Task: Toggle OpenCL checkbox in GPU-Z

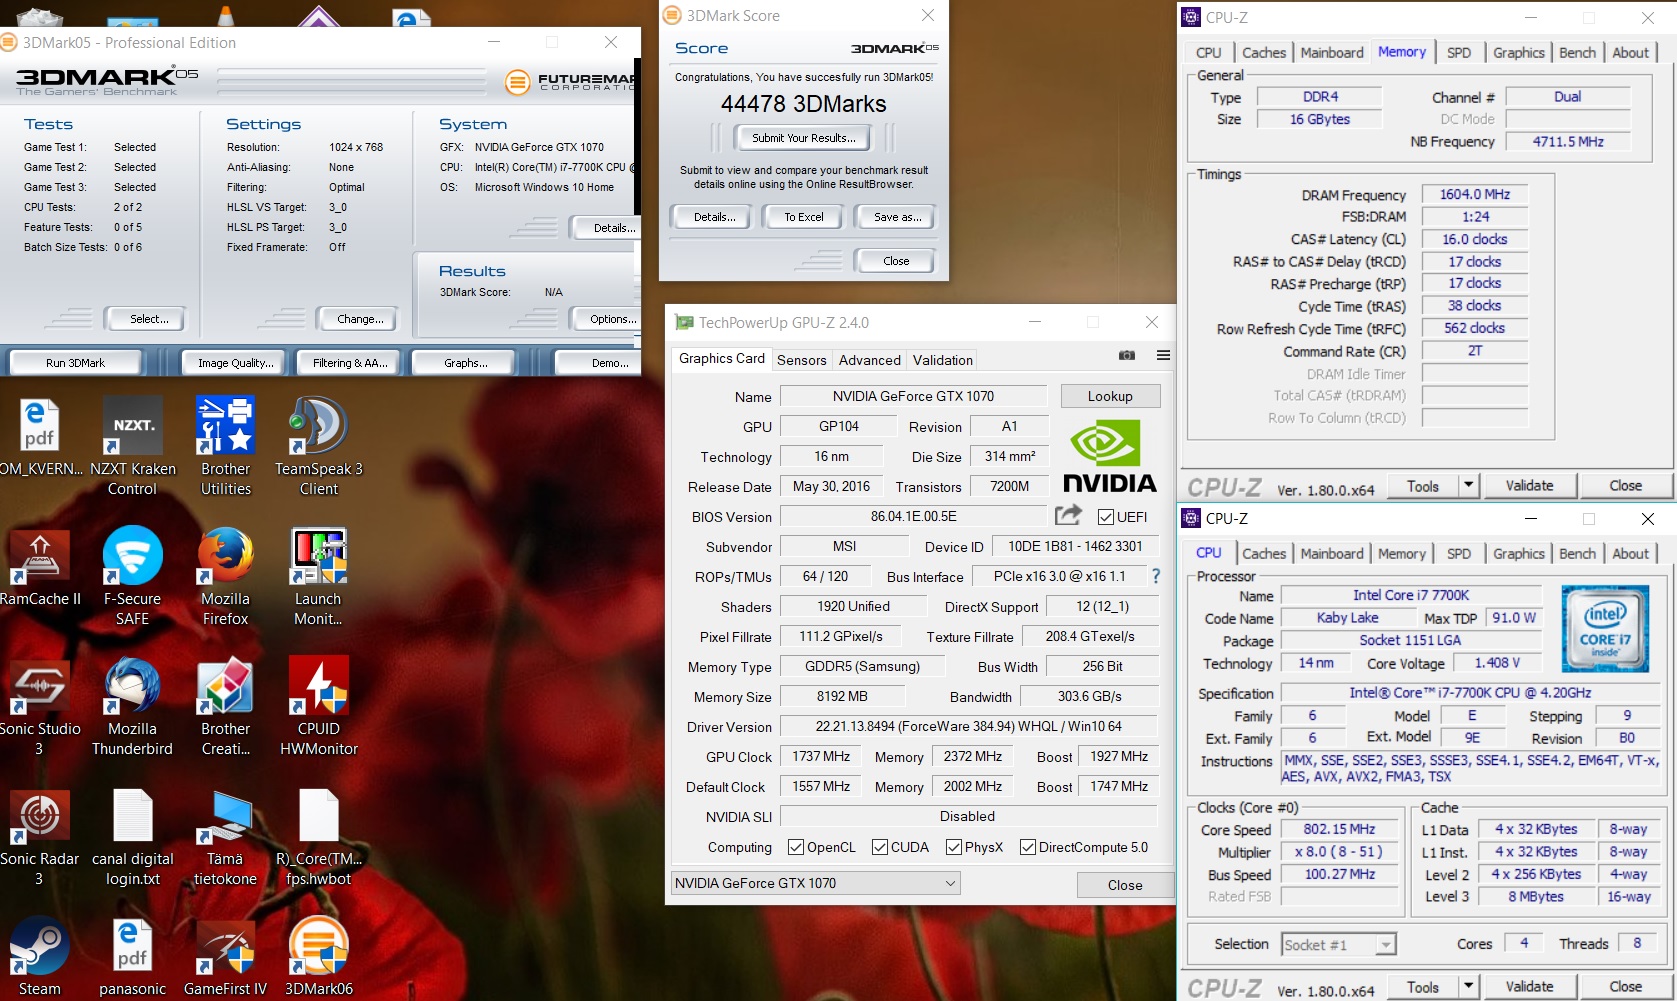Action: (x=796, y=847)
